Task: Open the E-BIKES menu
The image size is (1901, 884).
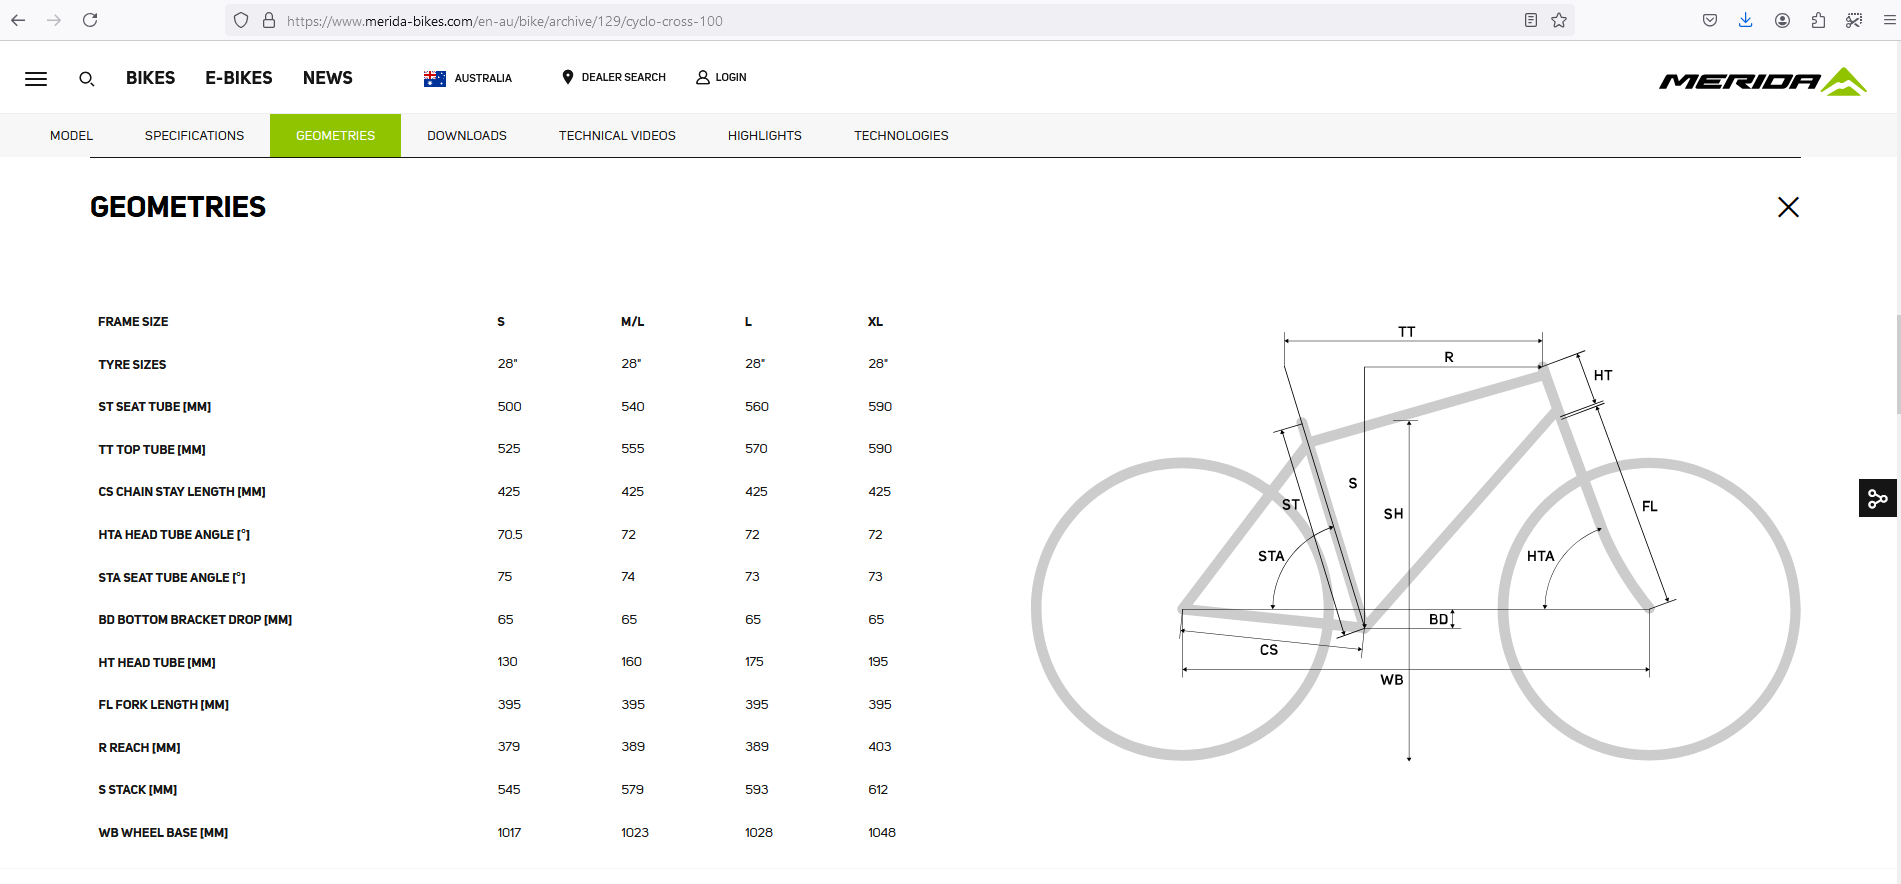Action: click(239, 78)
